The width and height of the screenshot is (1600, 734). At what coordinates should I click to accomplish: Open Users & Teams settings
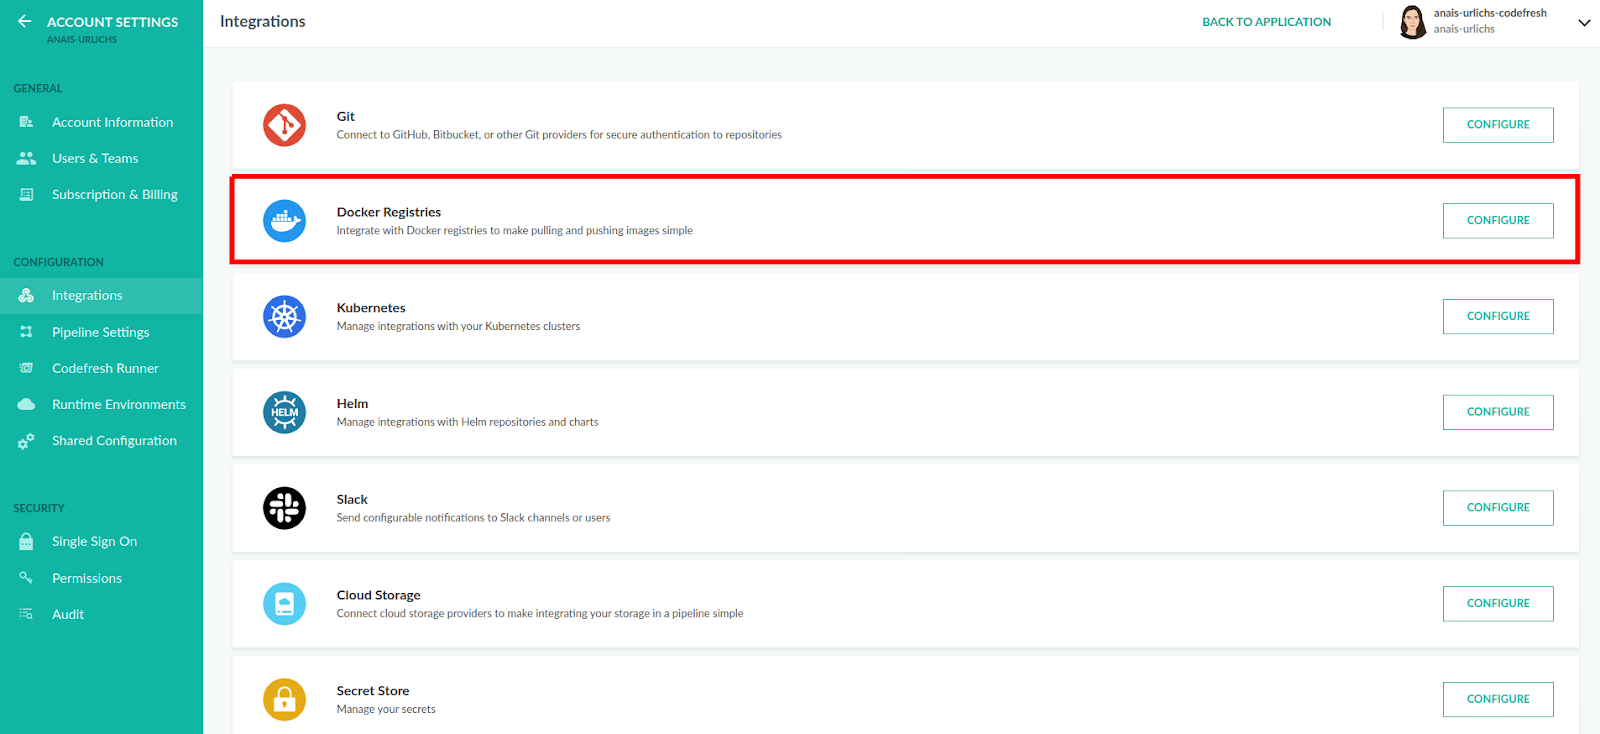(95, 158)
